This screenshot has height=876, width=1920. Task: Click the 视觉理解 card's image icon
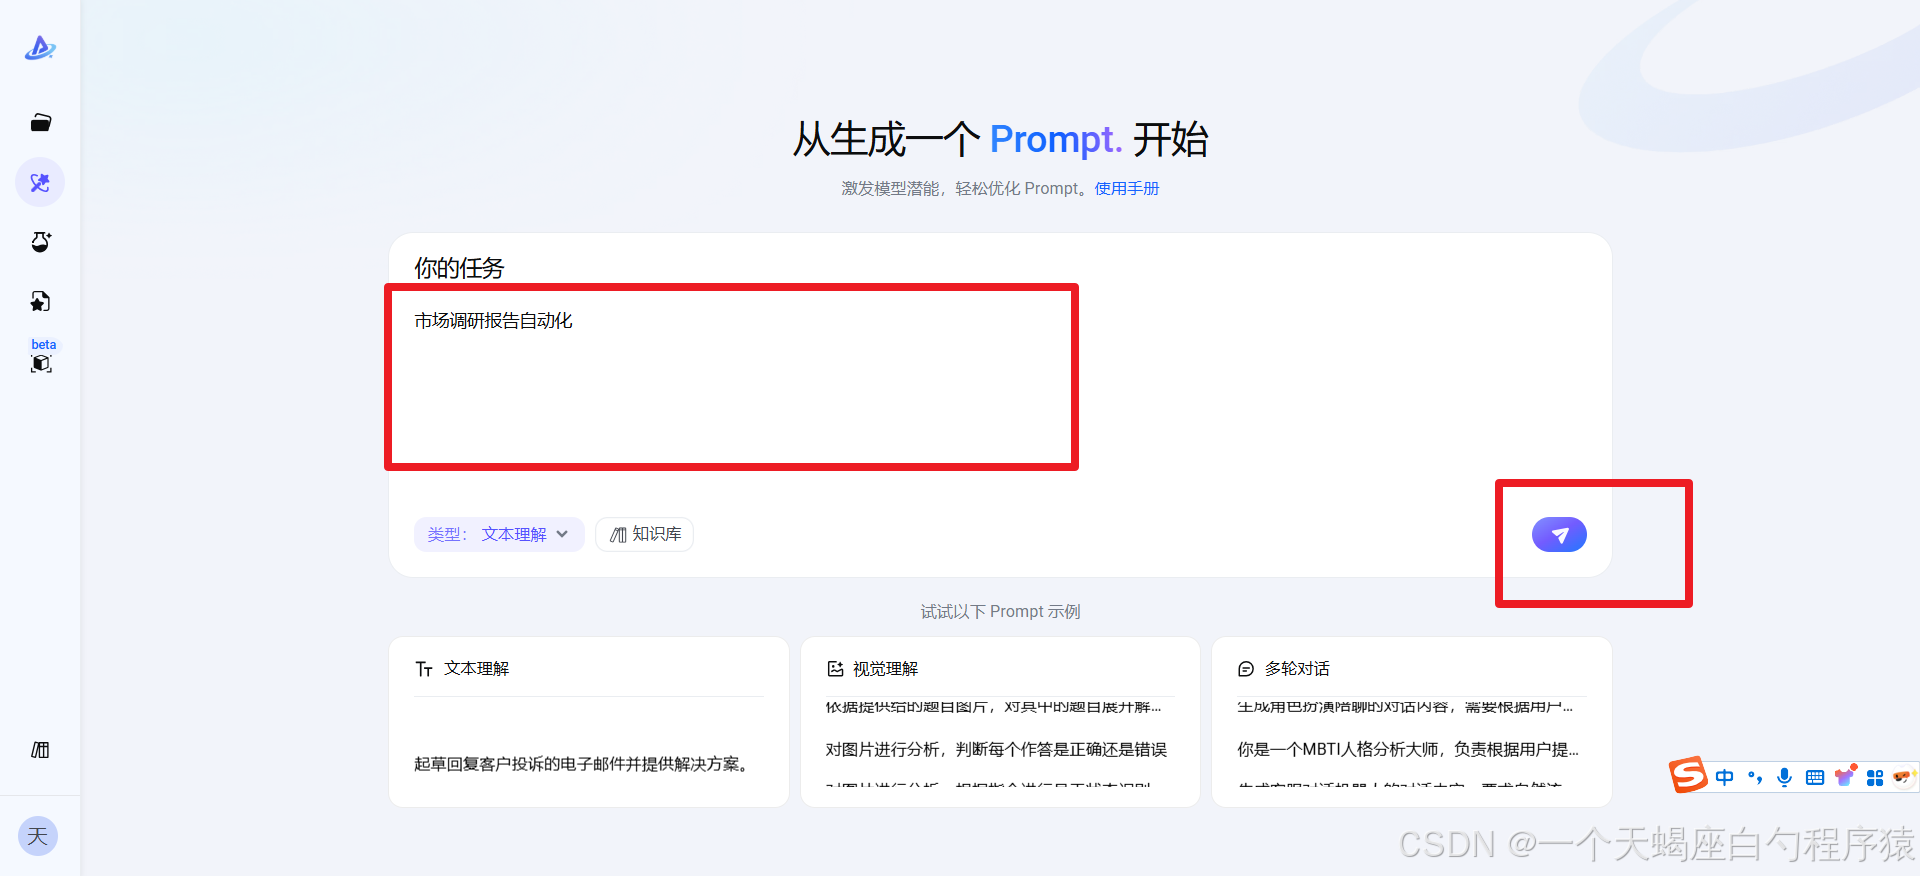click(x=835, y=668)
